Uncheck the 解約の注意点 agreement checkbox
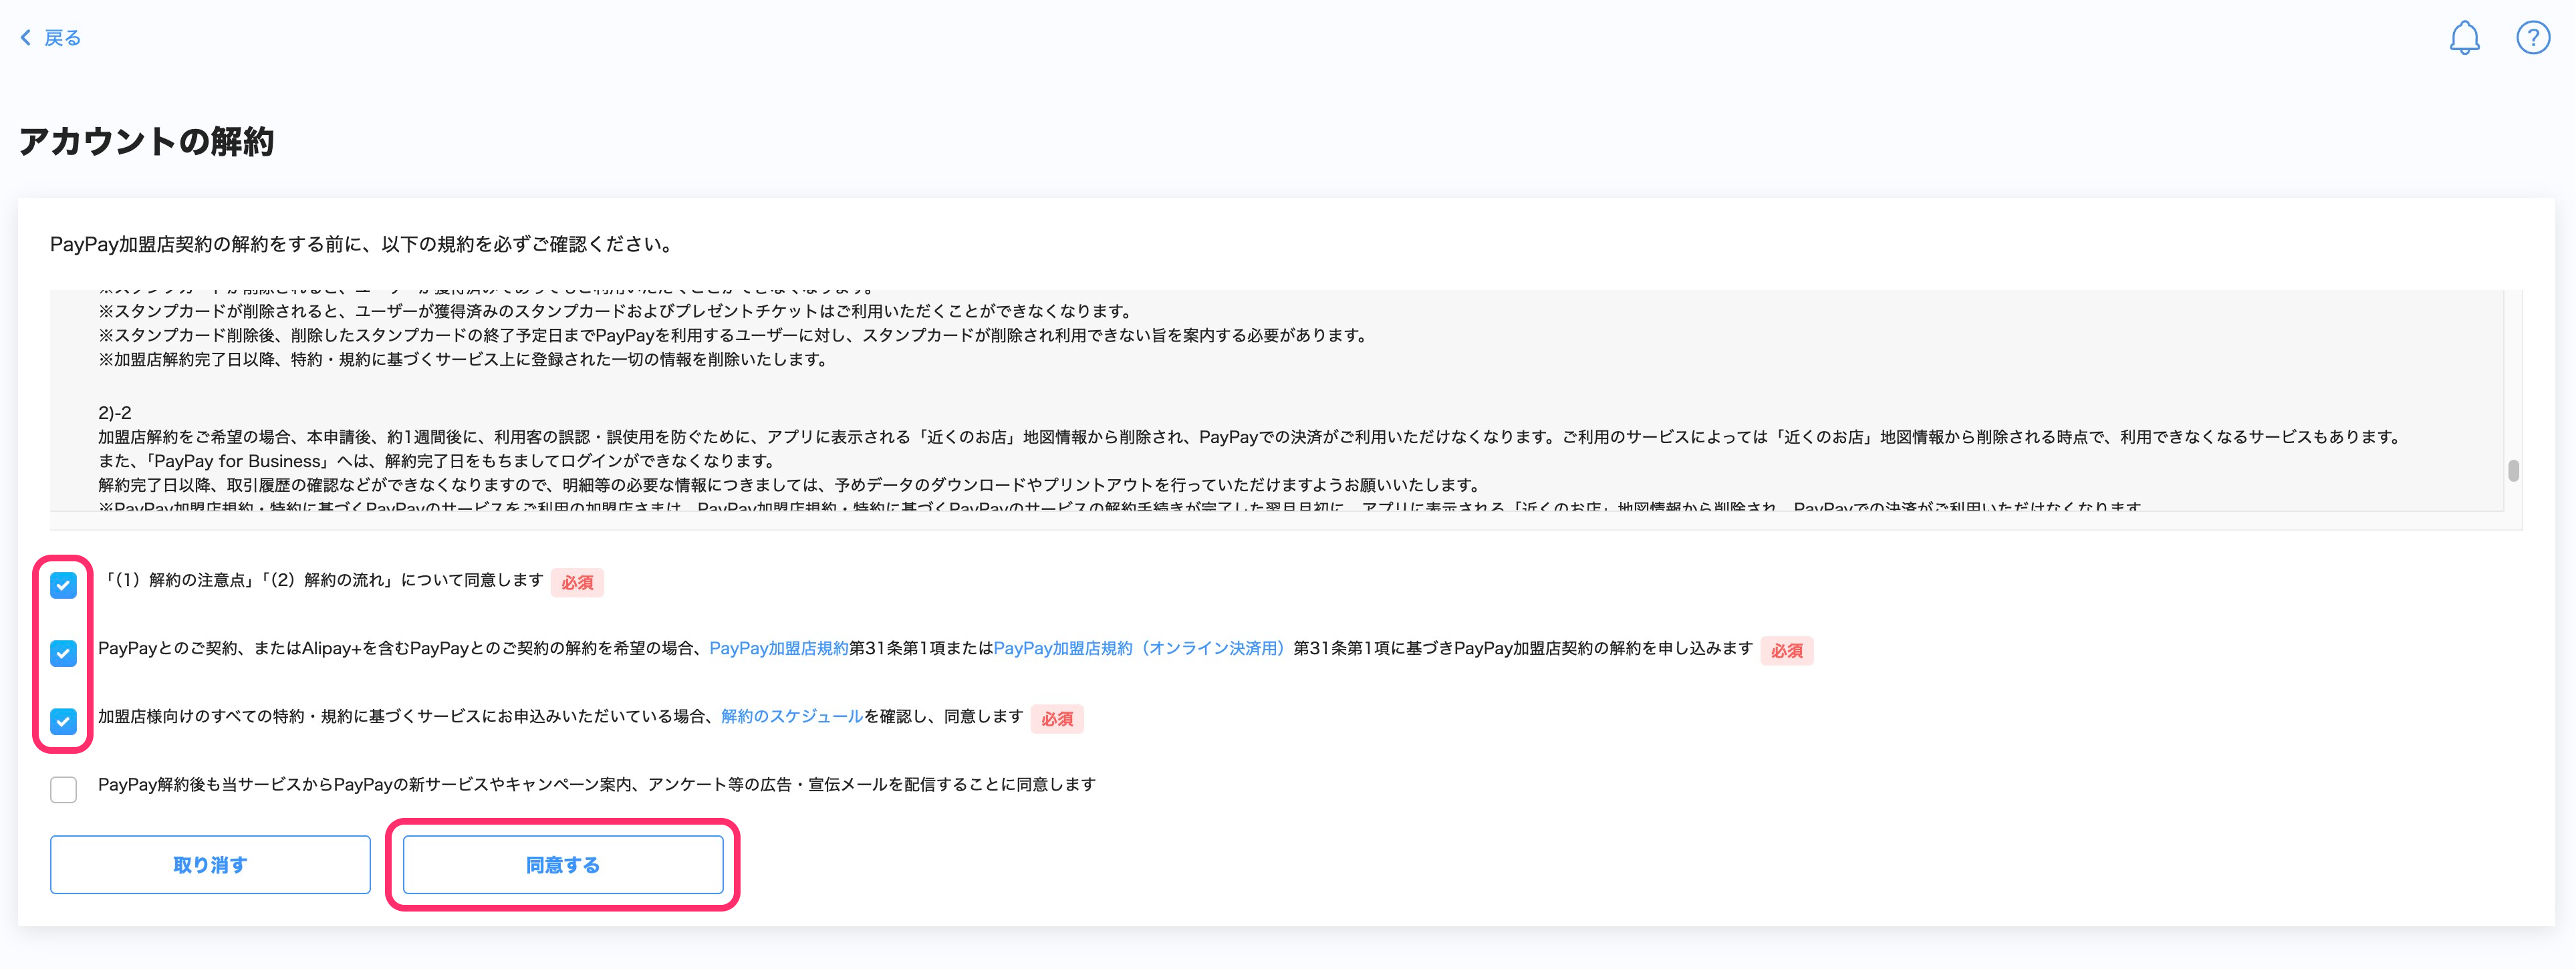2576x969 pixels. point(63,585)
